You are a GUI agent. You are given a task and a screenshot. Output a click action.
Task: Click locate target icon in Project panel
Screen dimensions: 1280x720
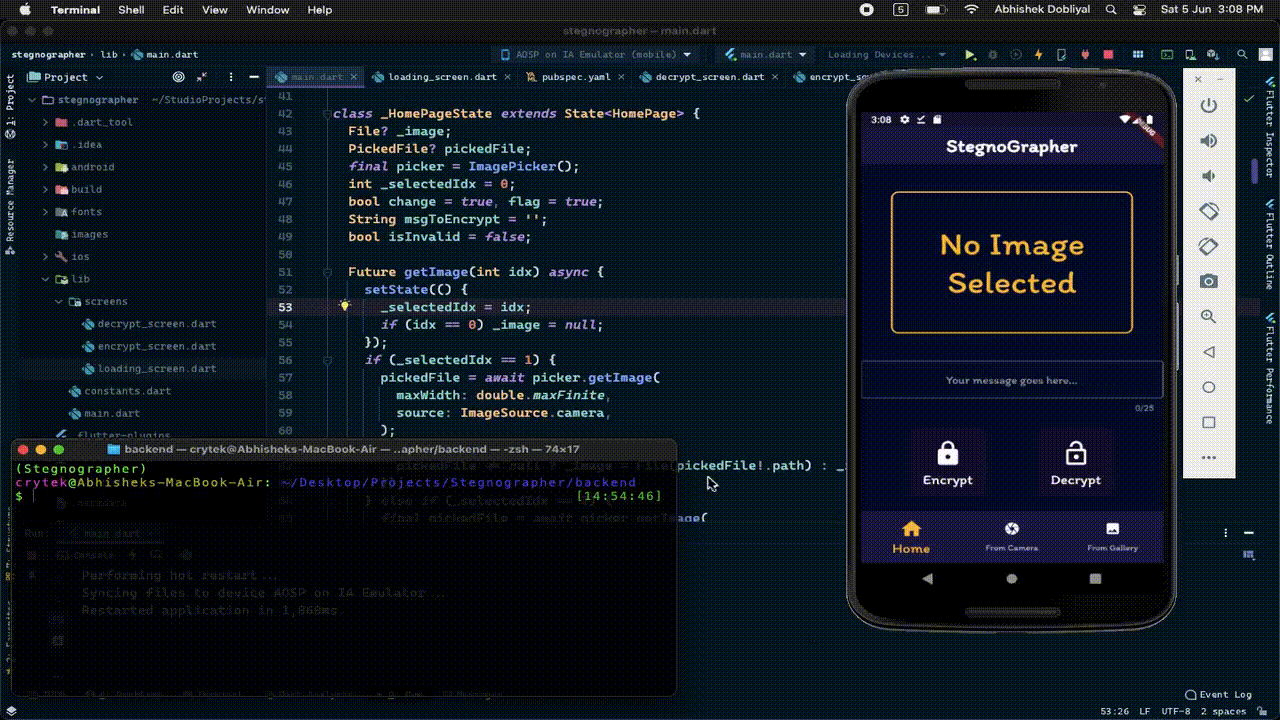coord(179,77)
